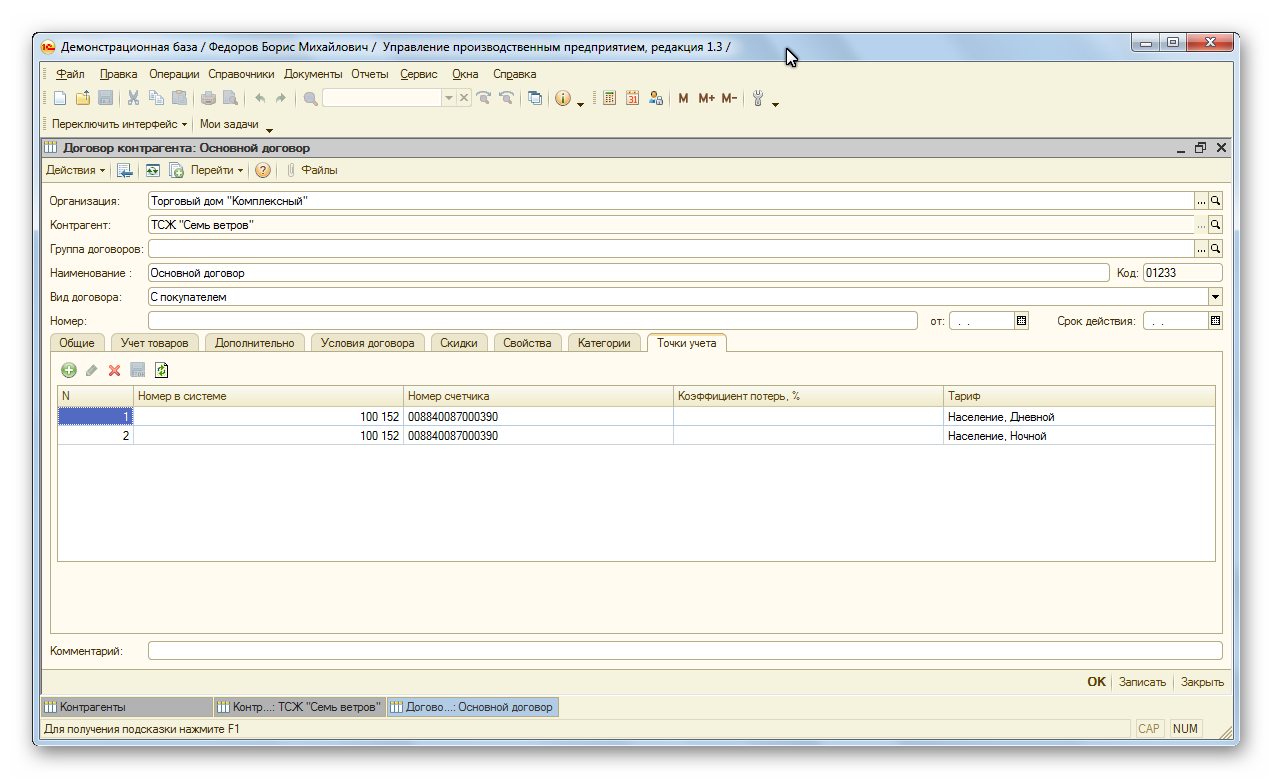Click the orange question mark help icon
The height and width of the screenshot is (779, 1273).
click(263, 170)
